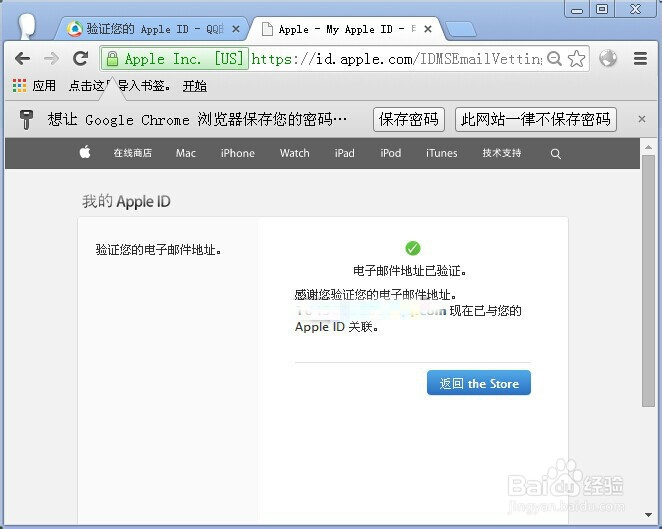This screenshot has width=662, height=529.
Task: Click the 我的 Apple ID heading
Action: tap(126, 201)
